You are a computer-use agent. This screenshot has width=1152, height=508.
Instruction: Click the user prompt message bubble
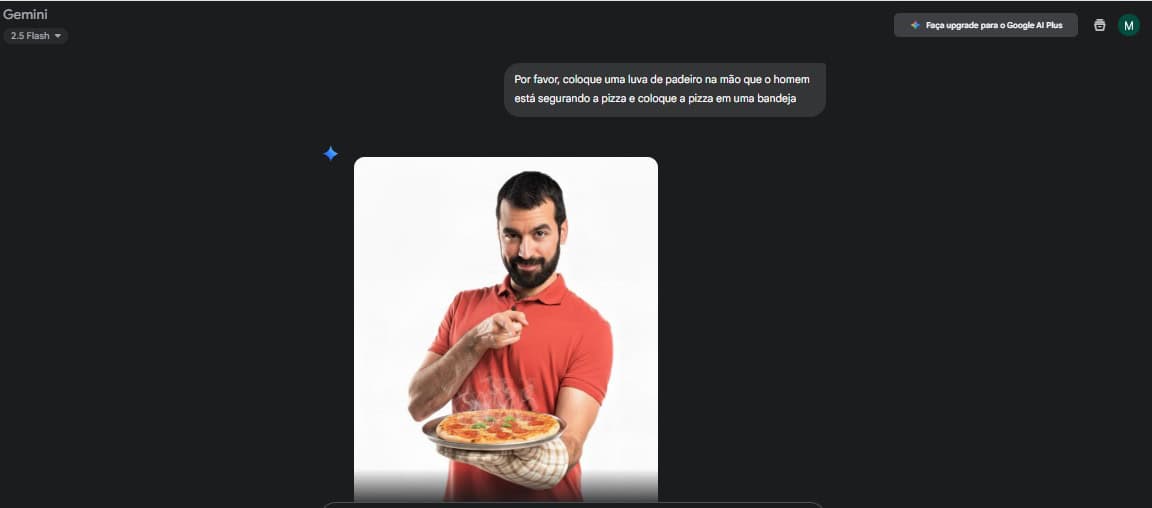[665, 89]
